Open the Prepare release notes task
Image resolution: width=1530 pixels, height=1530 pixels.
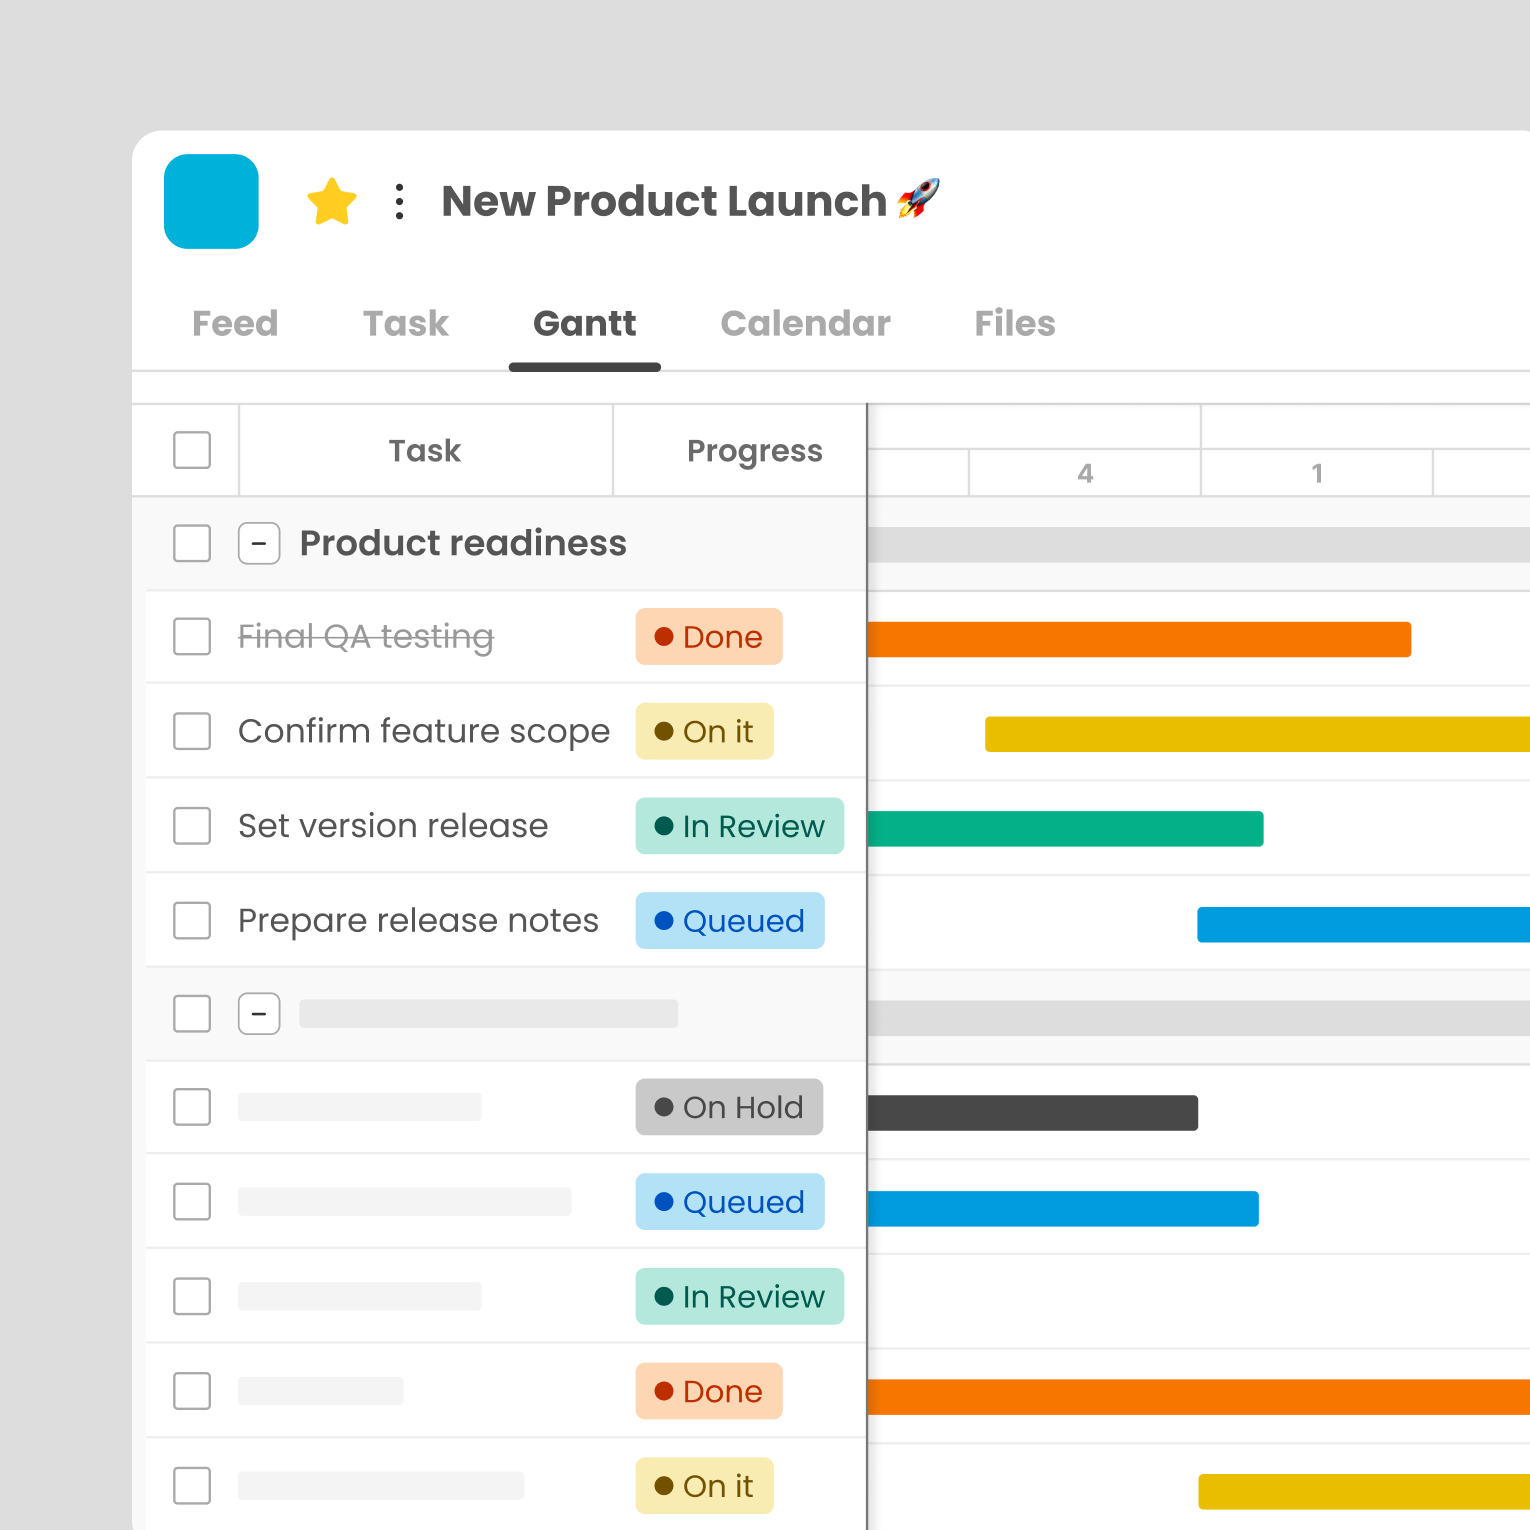pyautogui.click(x=418, y=921)
